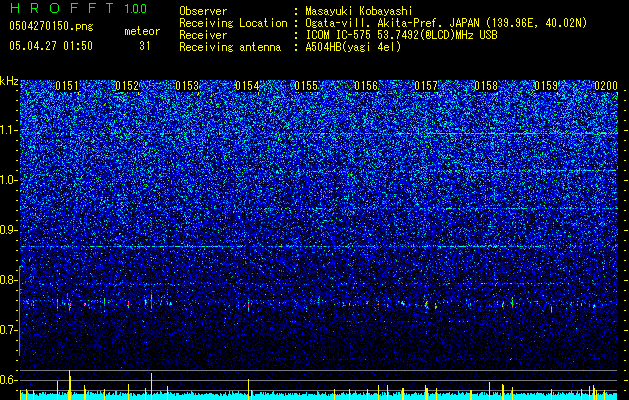The height and width of the screenshot is (400, 629).
Task: Click the 1.0 kHz axis label
Action: pyautogui.click(x=8, y=180)
